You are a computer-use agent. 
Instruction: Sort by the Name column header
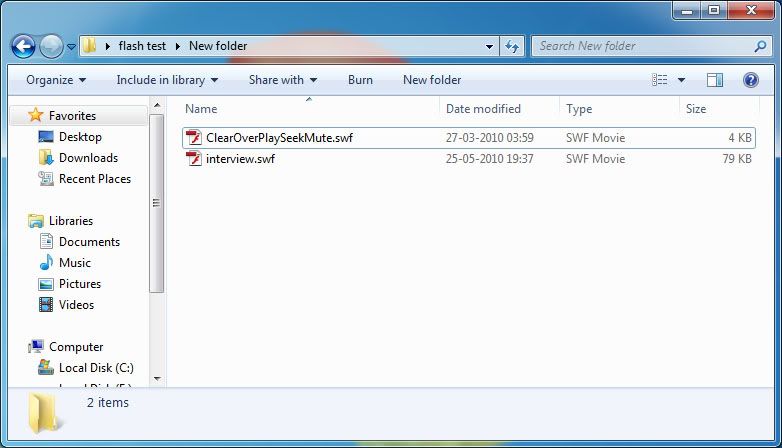pos(310,109)
